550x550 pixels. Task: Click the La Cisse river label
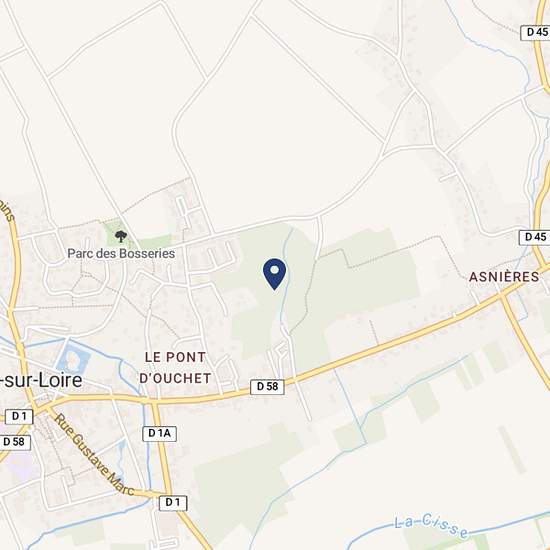tap(431, 527)
